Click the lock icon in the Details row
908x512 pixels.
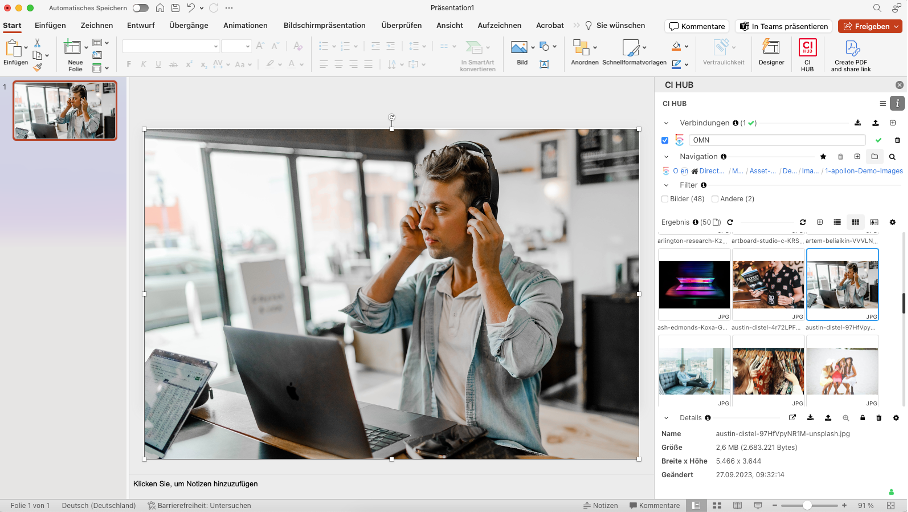click(x=862, y=418)
